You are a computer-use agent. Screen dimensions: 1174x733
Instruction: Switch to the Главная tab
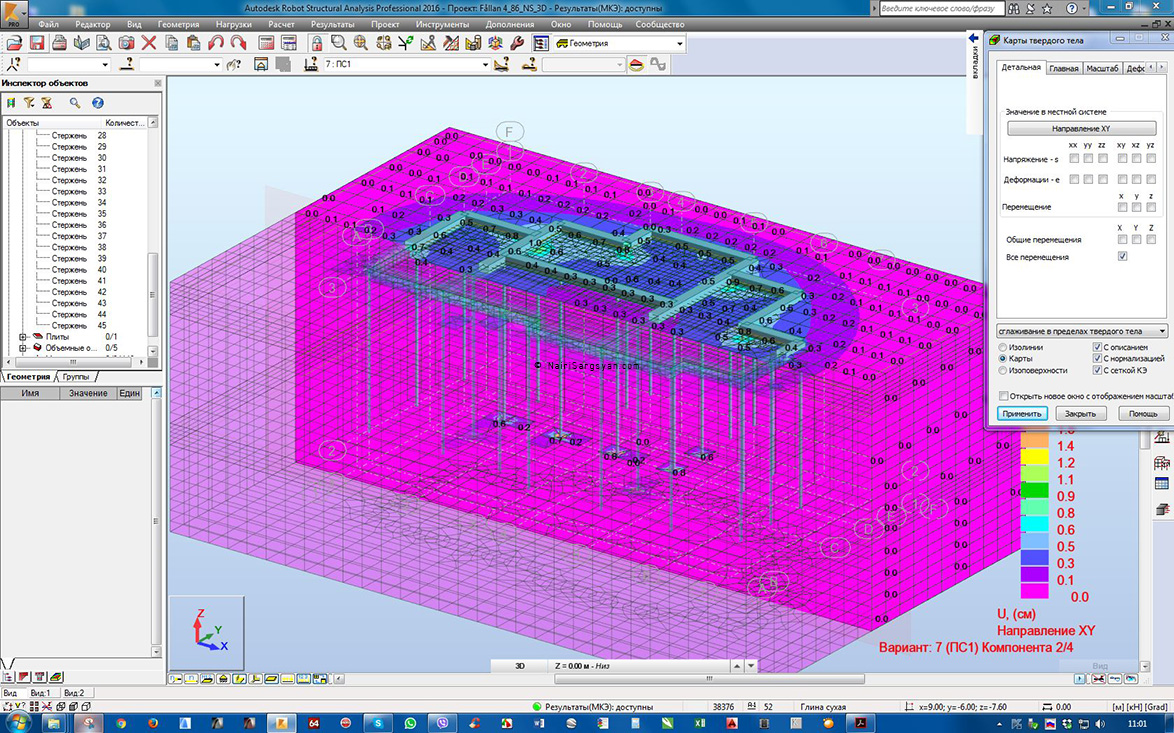(1064, 68)
